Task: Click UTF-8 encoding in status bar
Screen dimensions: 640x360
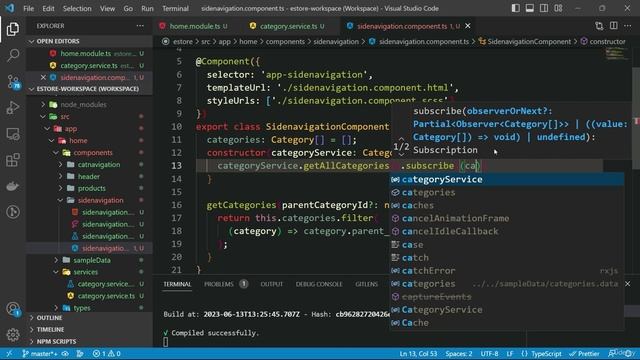Action: click(x=489, y=353)
